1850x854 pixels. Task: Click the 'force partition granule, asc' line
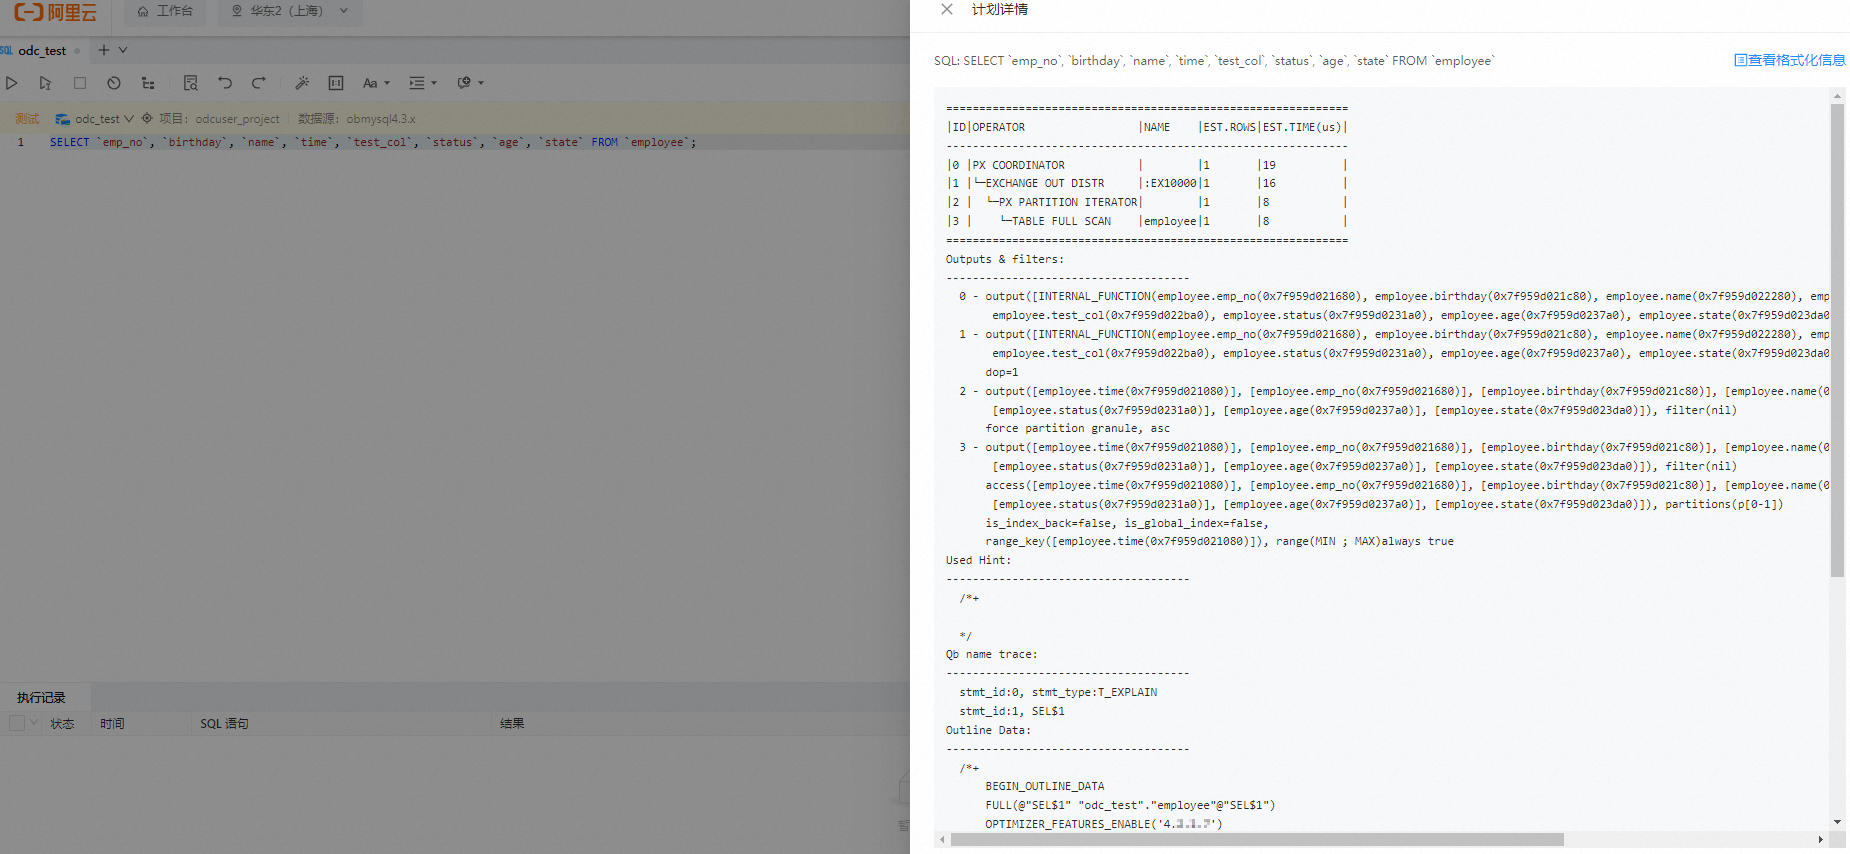pyautogui.click(x=1077, y=428)
